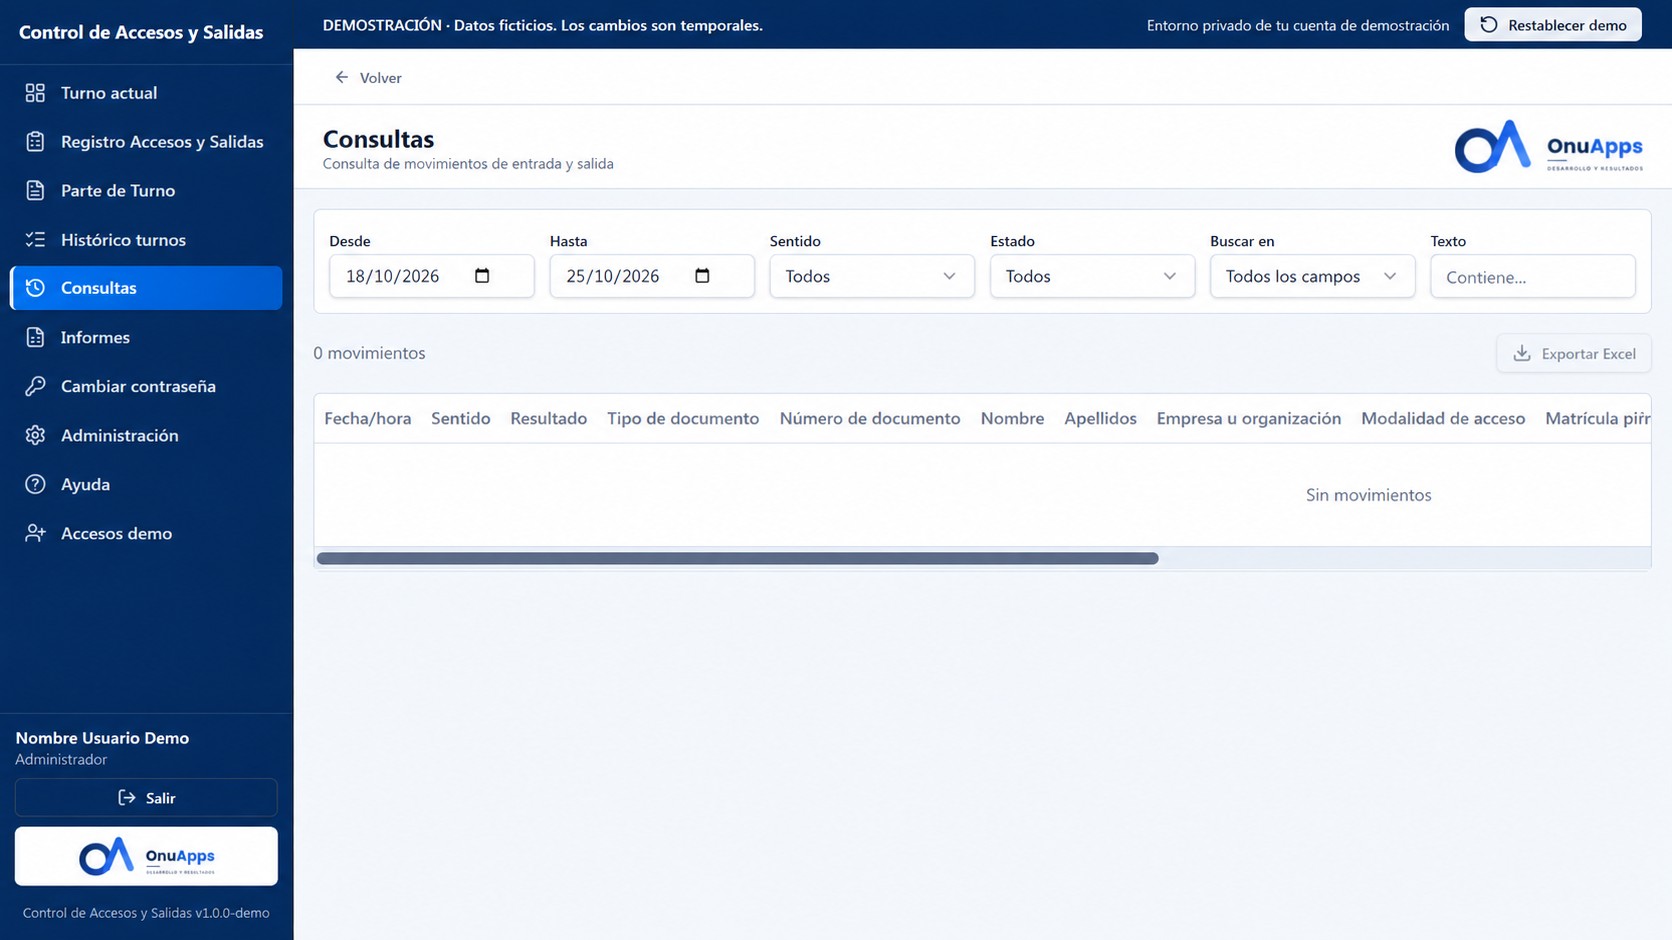Click the Consultas history clock icon
The height and width of the screenshot is (940, 1672).
coord(35,288)
